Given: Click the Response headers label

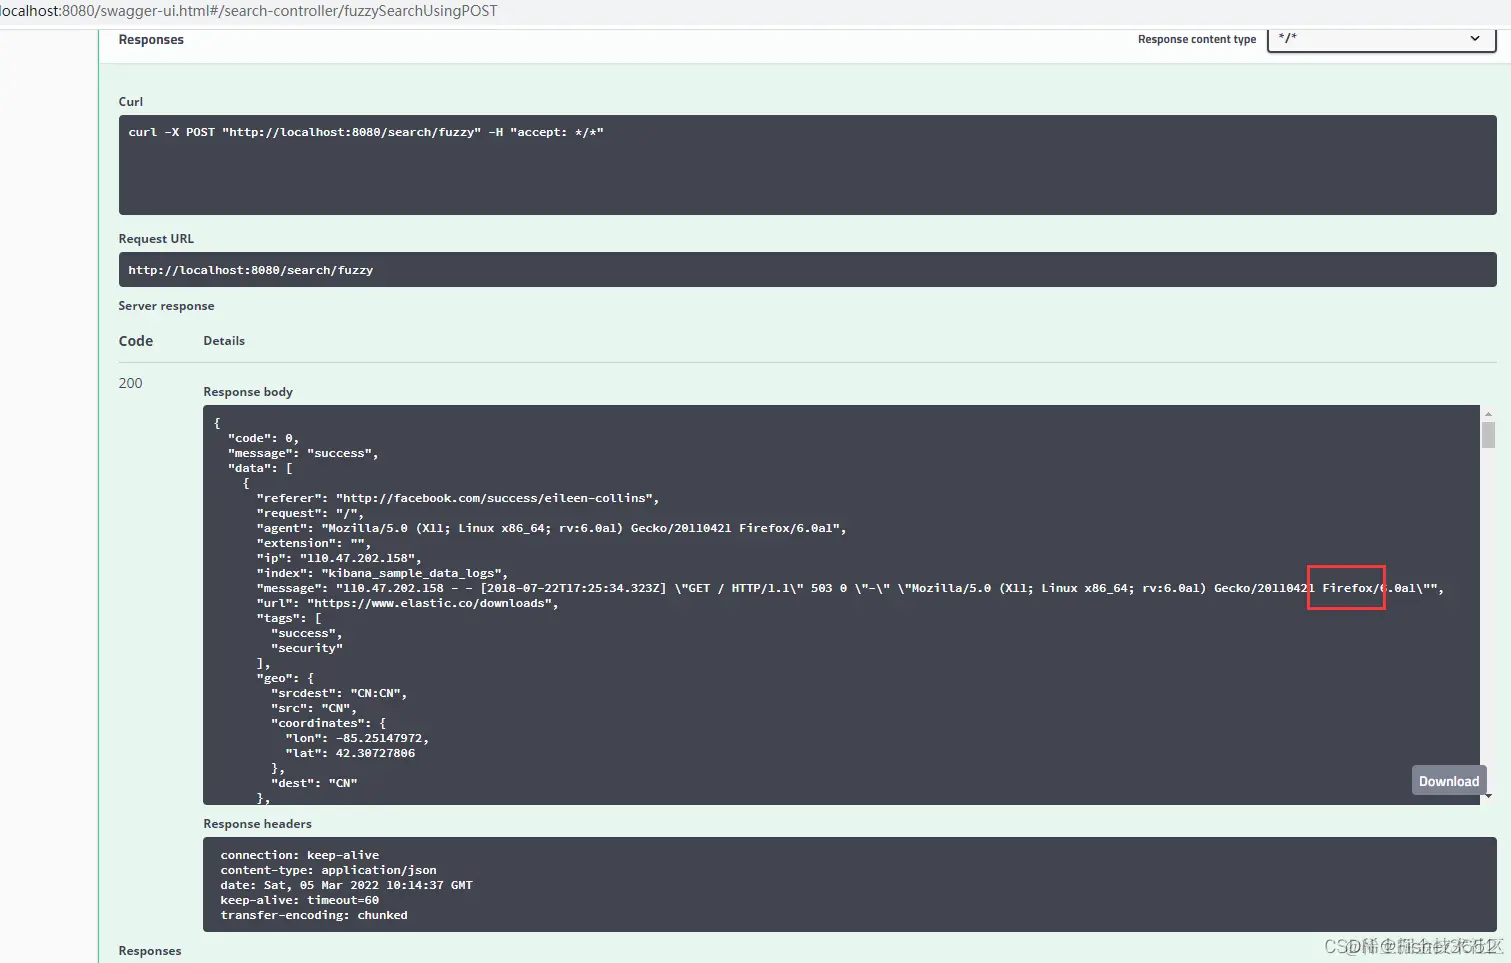Looking at the screenshot, I should tap(257, 824).
